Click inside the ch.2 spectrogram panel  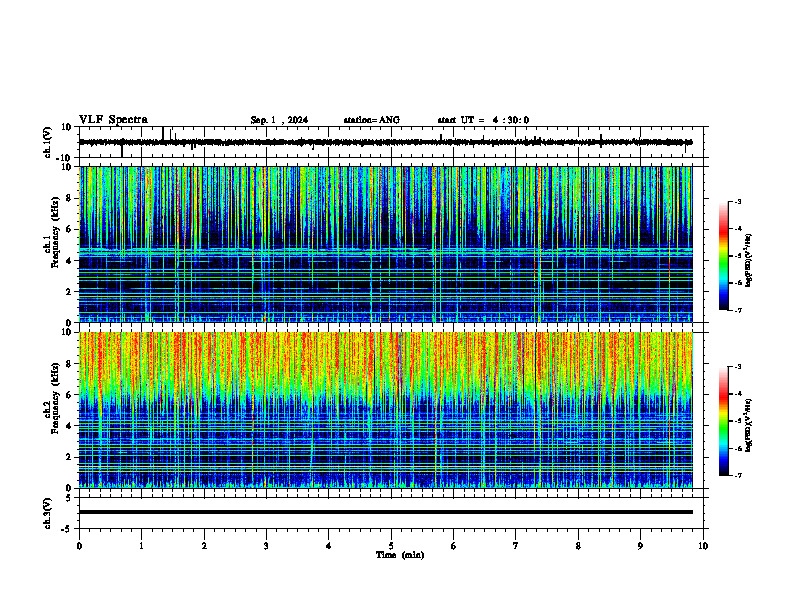(x=385, y=410)
